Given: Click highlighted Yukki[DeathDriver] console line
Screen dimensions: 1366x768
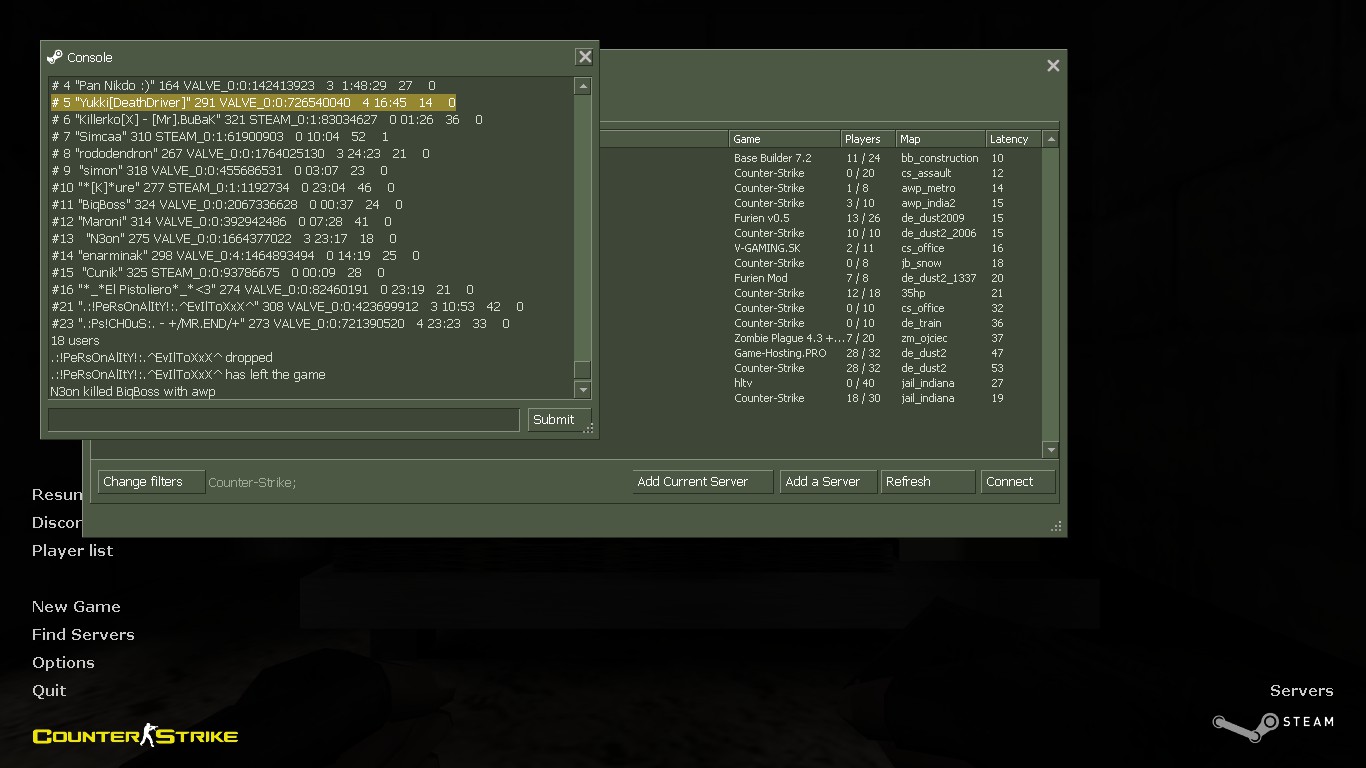Looking at the screenshot, I should [x=253, y=103].
